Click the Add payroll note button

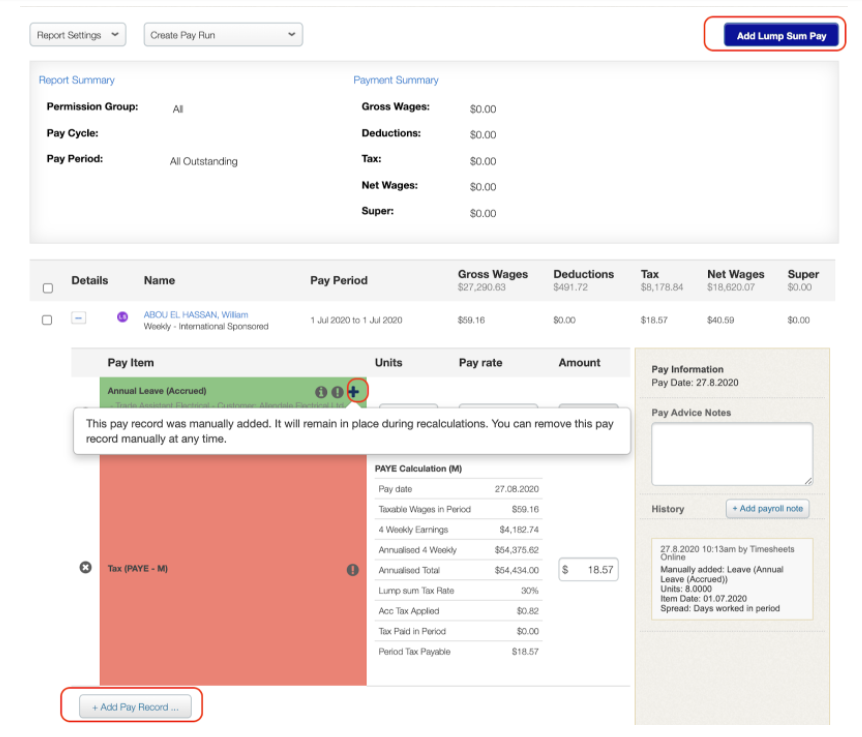tap(767, 509)
